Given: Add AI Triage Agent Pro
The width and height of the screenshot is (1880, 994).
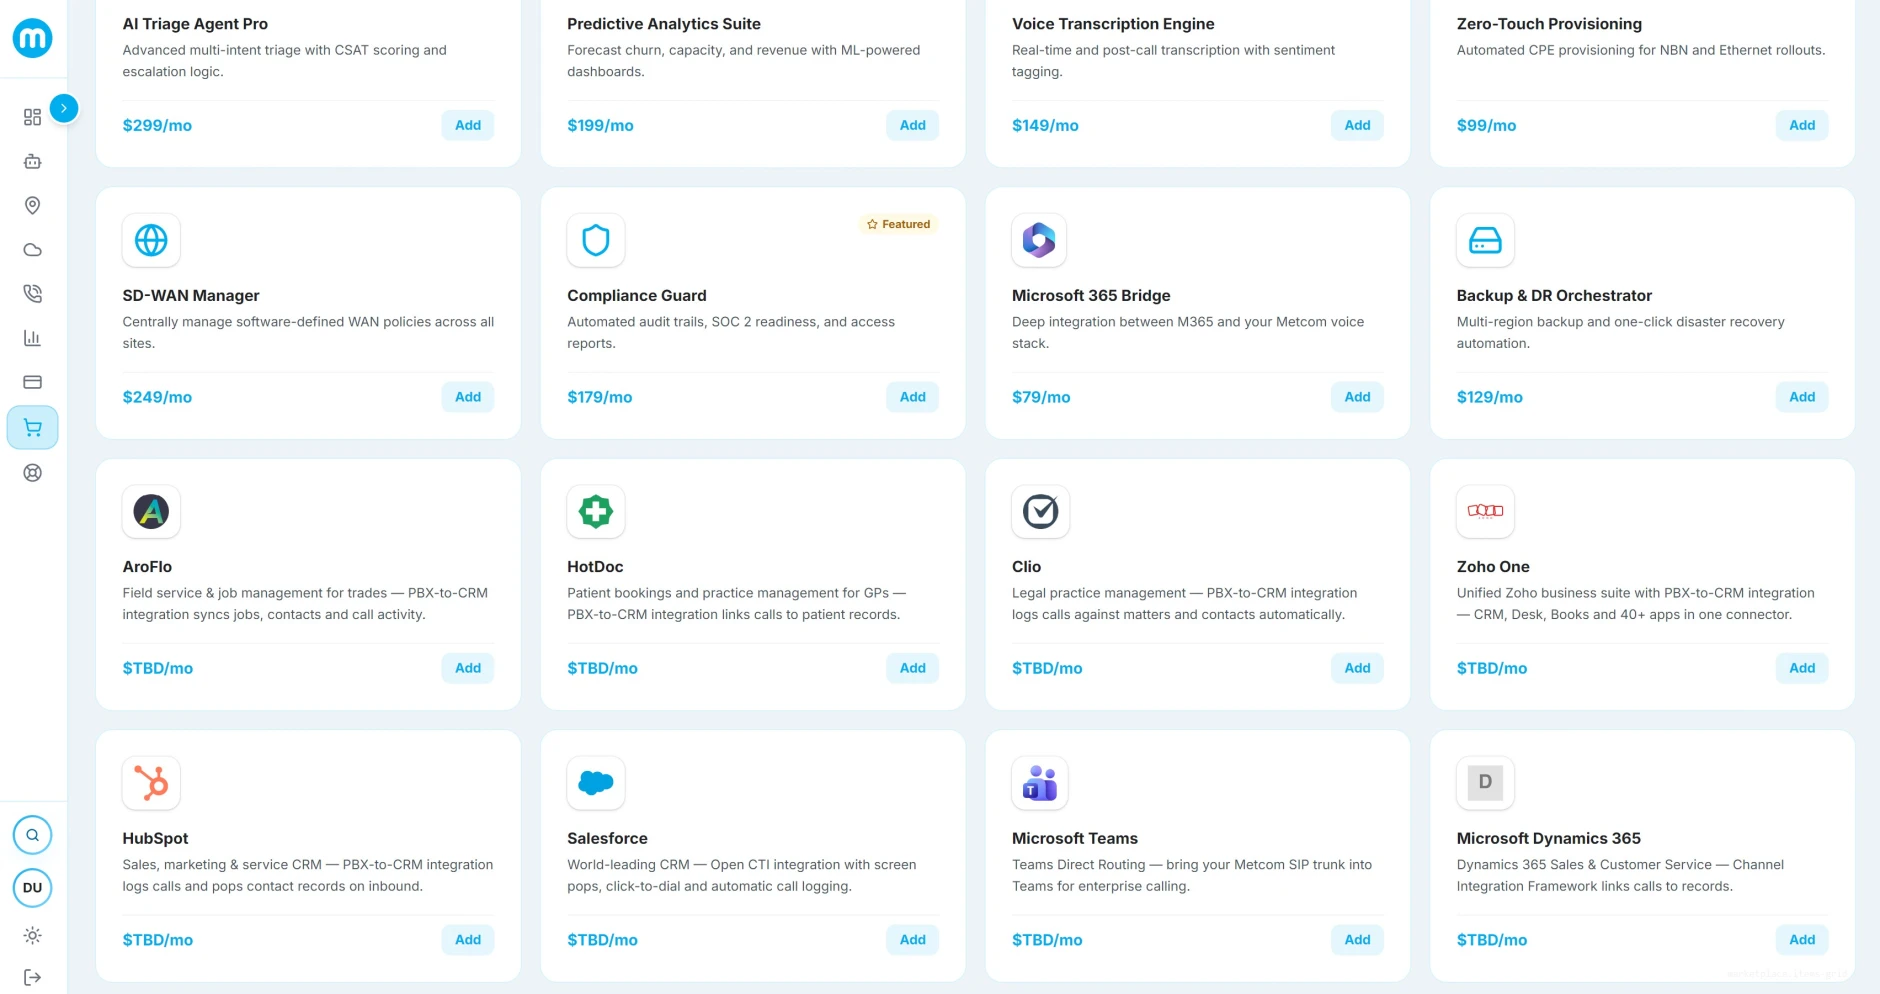Looking at the screenshot, I should [468, 125].
